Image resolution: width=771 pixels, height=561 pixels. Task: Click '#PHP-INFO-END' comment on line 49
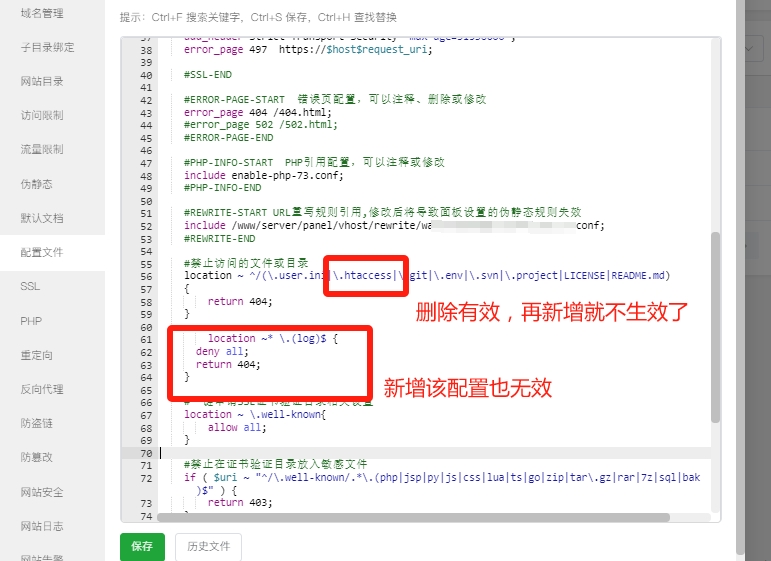click(x=222, y=188)
